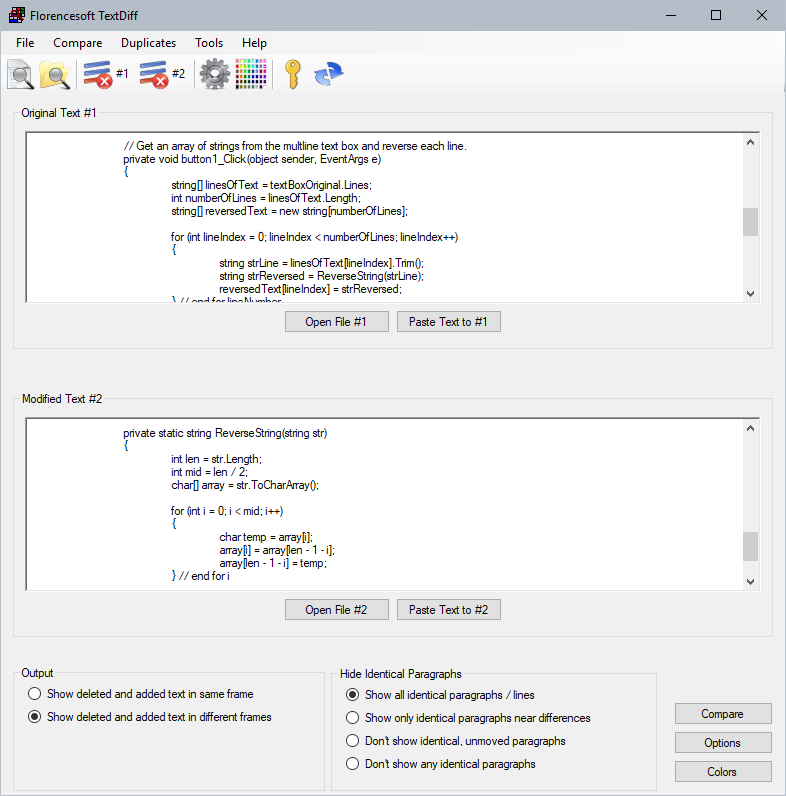This screenshot has width=786, height=796.
Task: Click the comment line '// Get an array of strings'
Action: click(294, 146)
